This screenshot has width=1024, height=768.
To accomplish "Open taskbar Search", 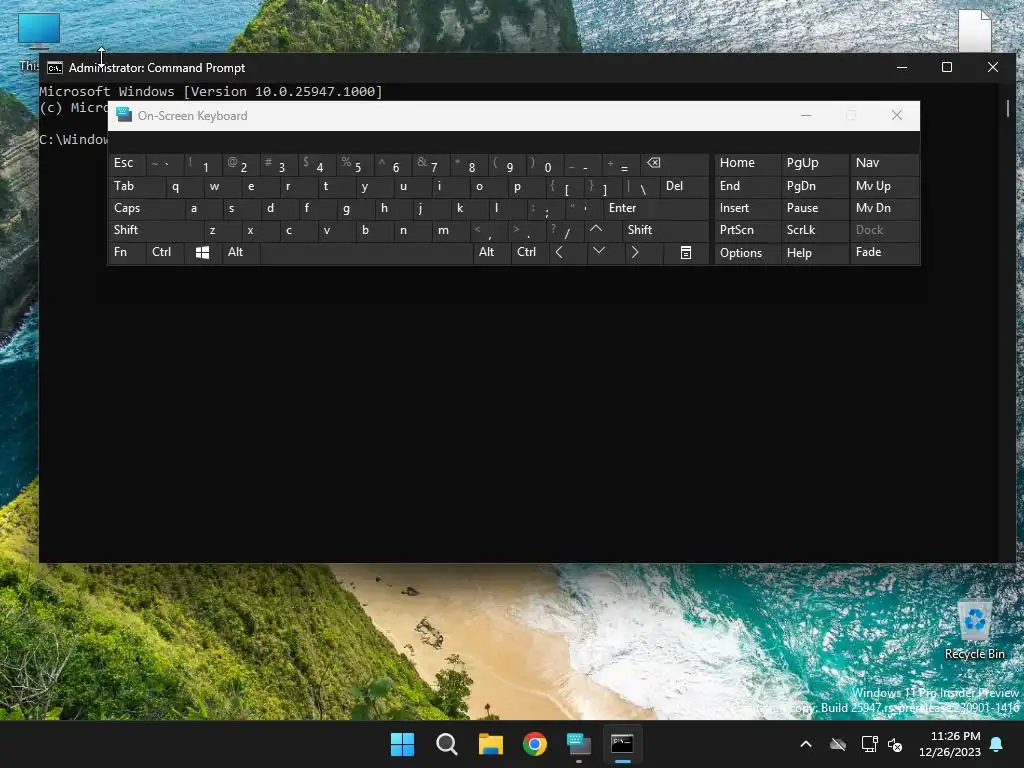I will (x=447, y=744).
